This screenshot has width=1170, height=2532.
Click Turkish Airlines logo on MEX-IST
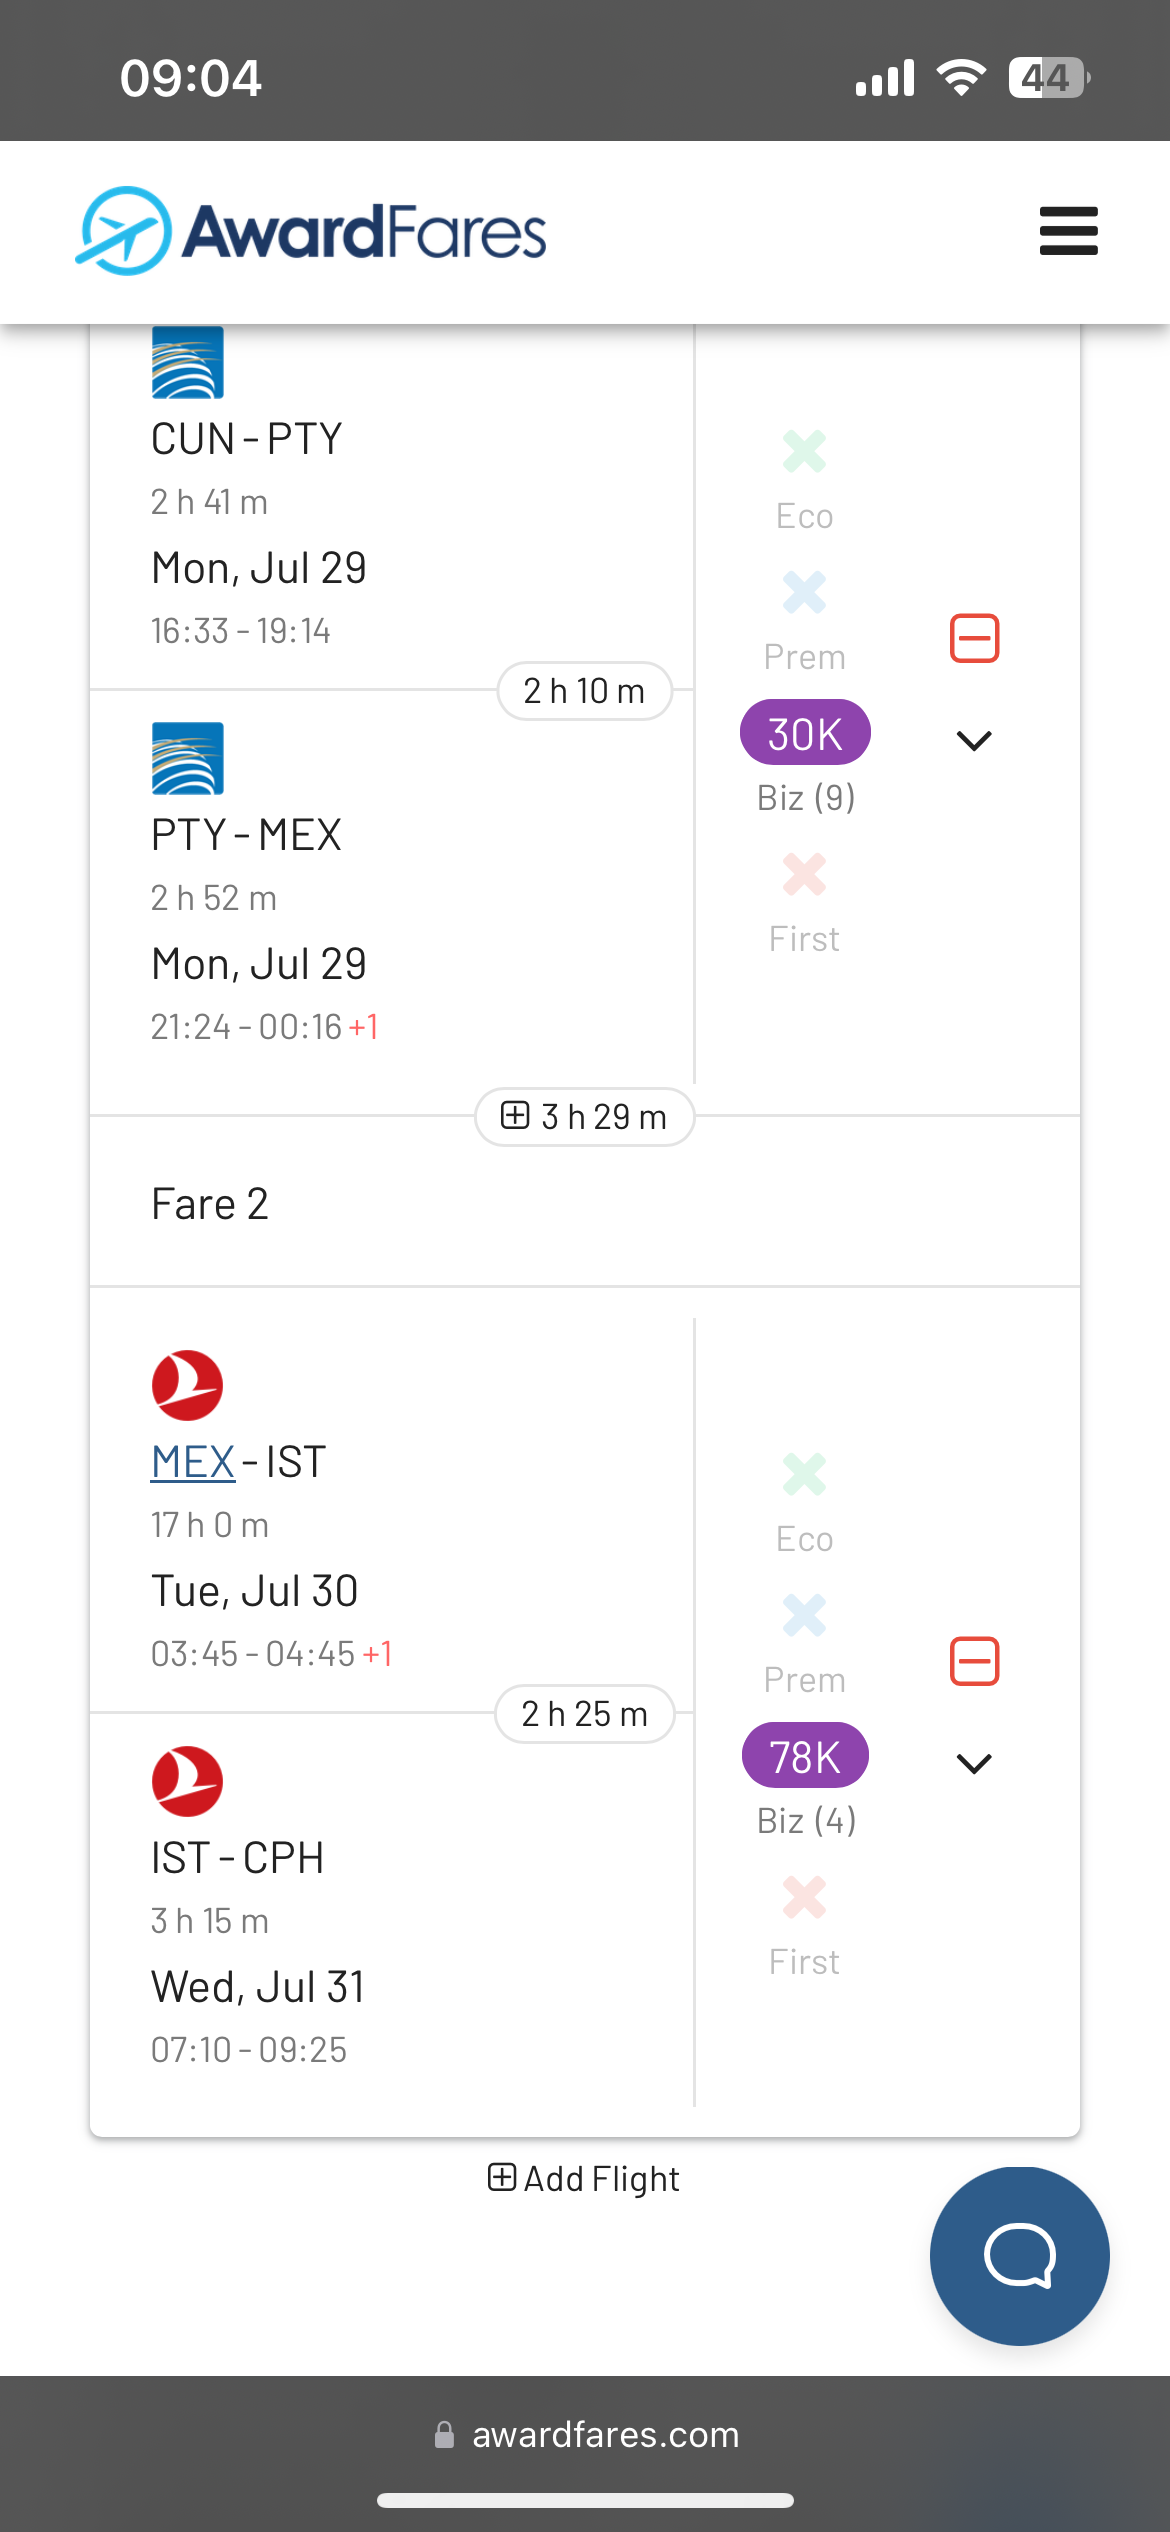(x=187, y=1385)
